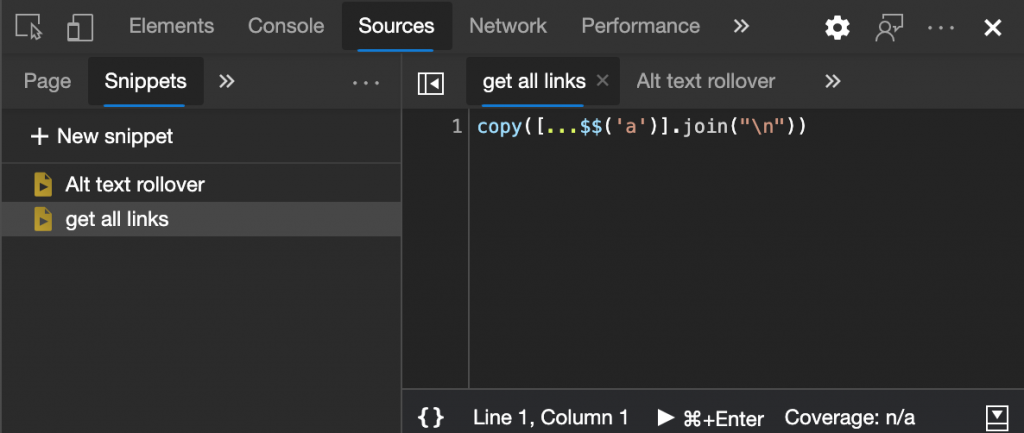Open the Network tab

click(508, 26)
